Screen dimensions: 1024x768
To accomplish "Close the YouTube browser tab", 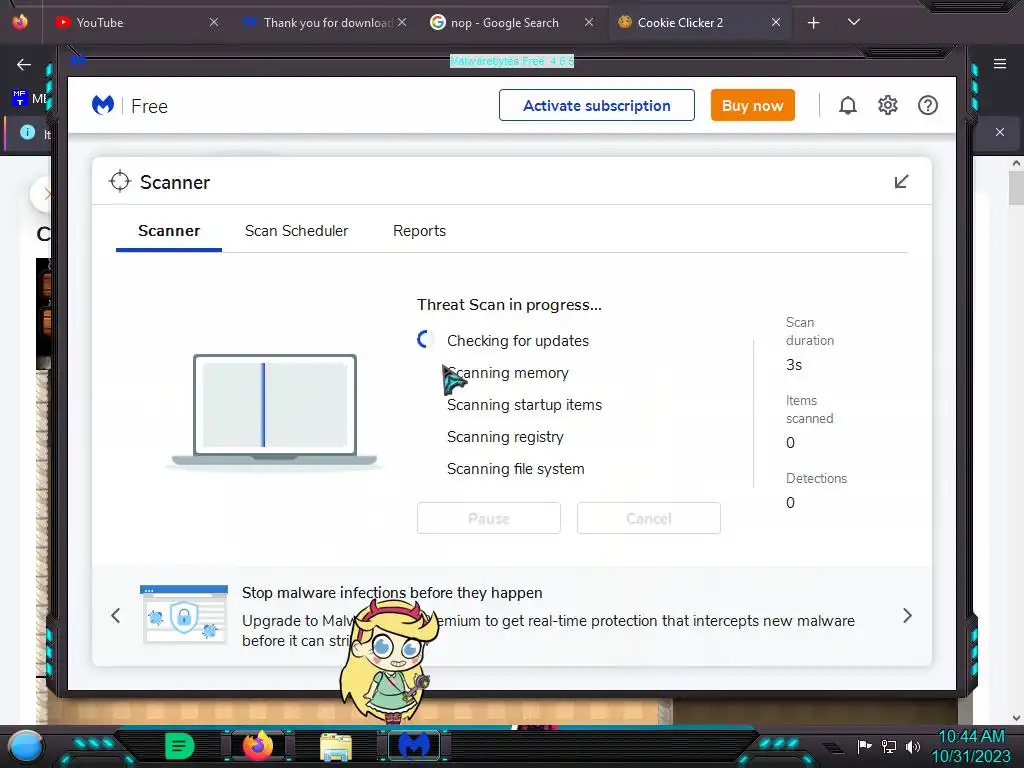I will pos(214,22).
